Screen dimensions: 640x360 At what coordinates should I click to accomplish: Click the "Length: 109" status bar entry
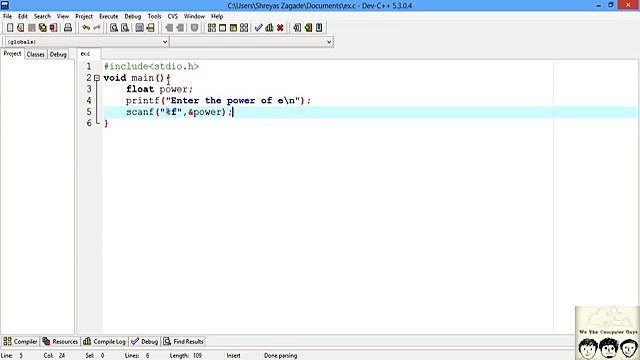(186, 356)
